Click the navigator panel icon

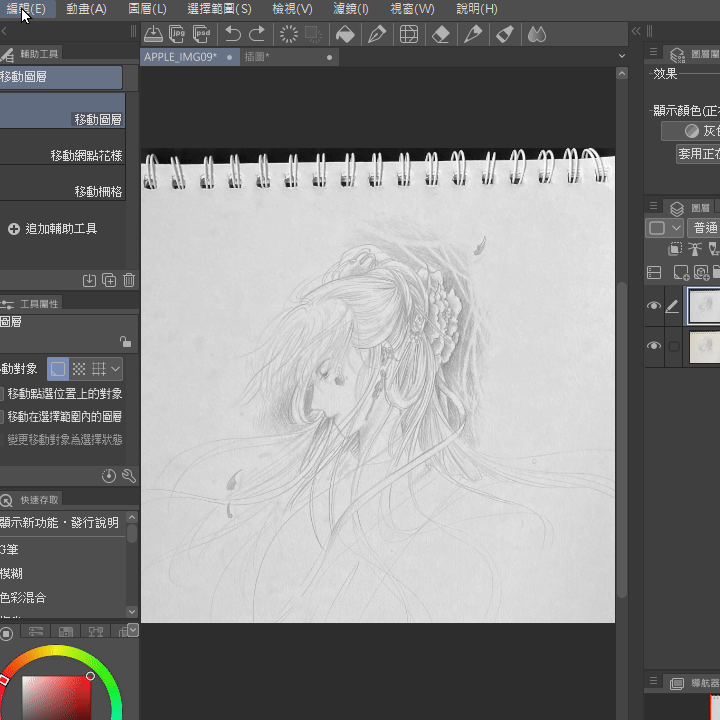(x=677, y=683)
